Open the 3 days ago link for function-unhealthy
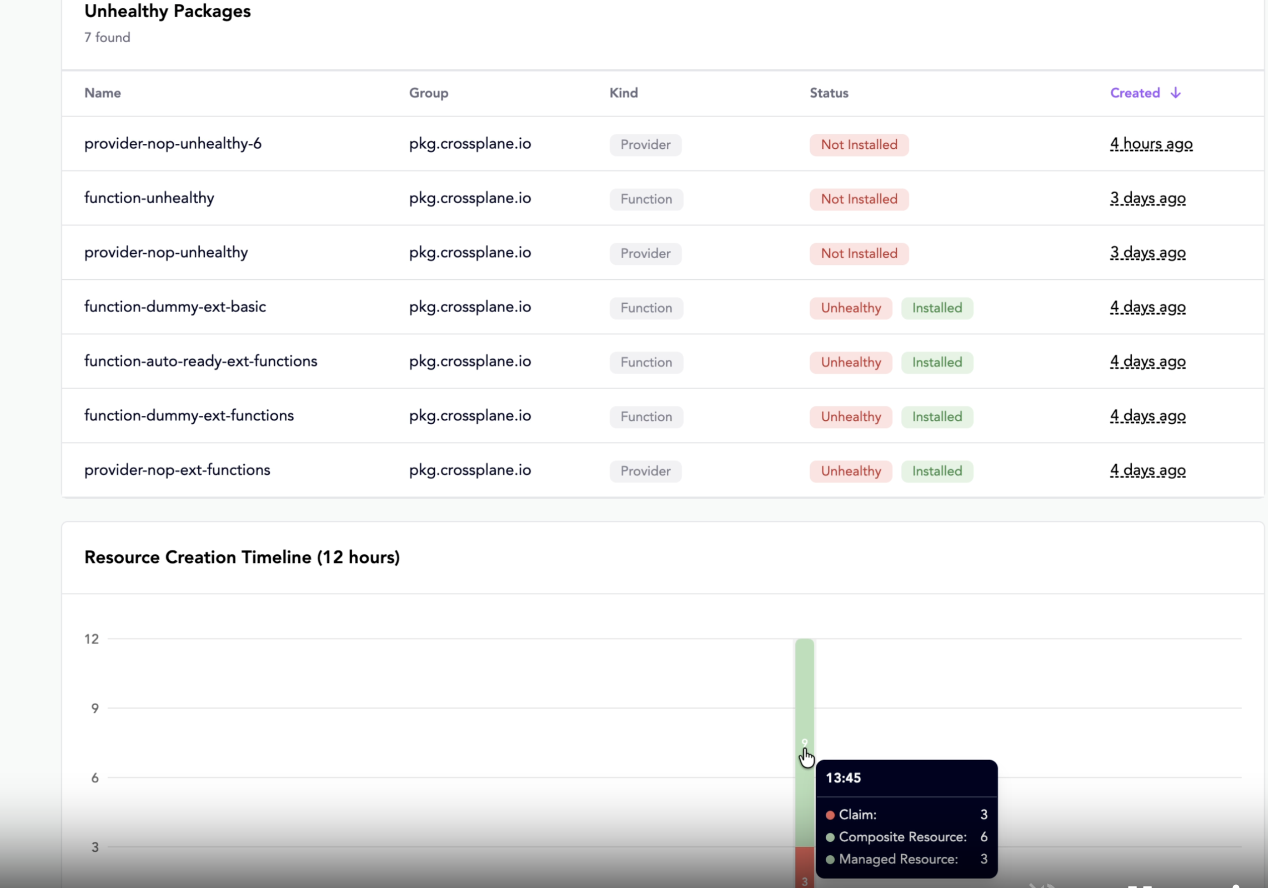1268x888 pixels. point(1147,198)
